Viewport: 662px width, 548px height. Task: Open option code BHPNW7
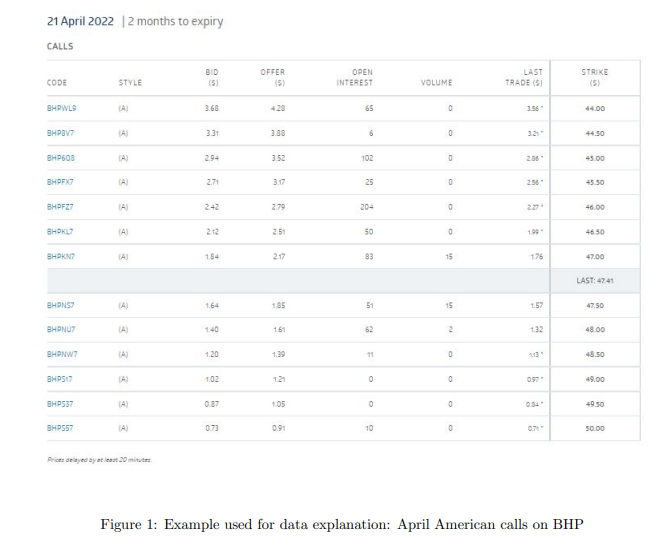(x=62, y=355)
